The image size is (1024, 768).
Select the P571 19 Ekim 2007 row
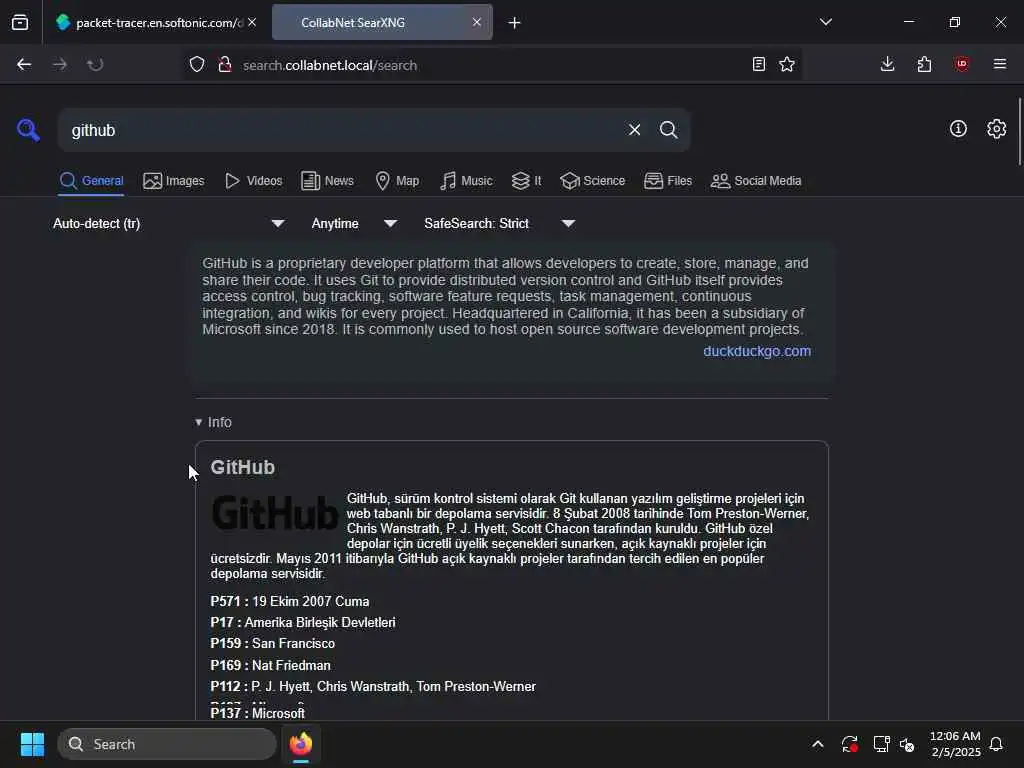tap(289, 601)
